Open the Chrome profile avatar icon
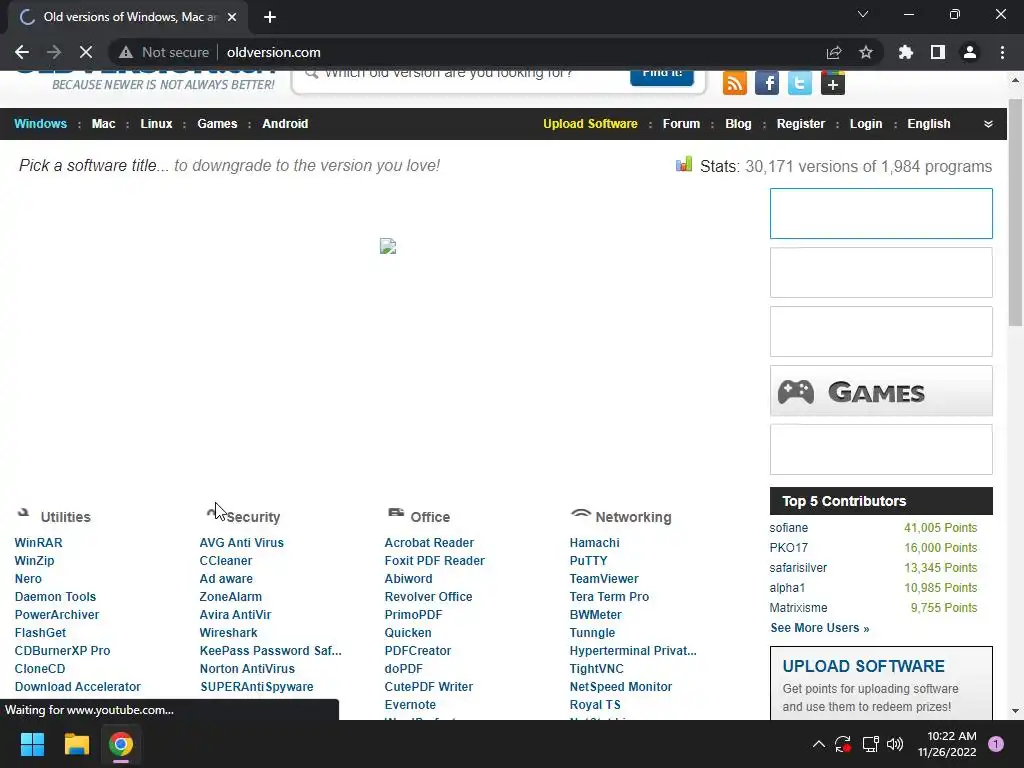The image size is (1024, 768). 970,52
